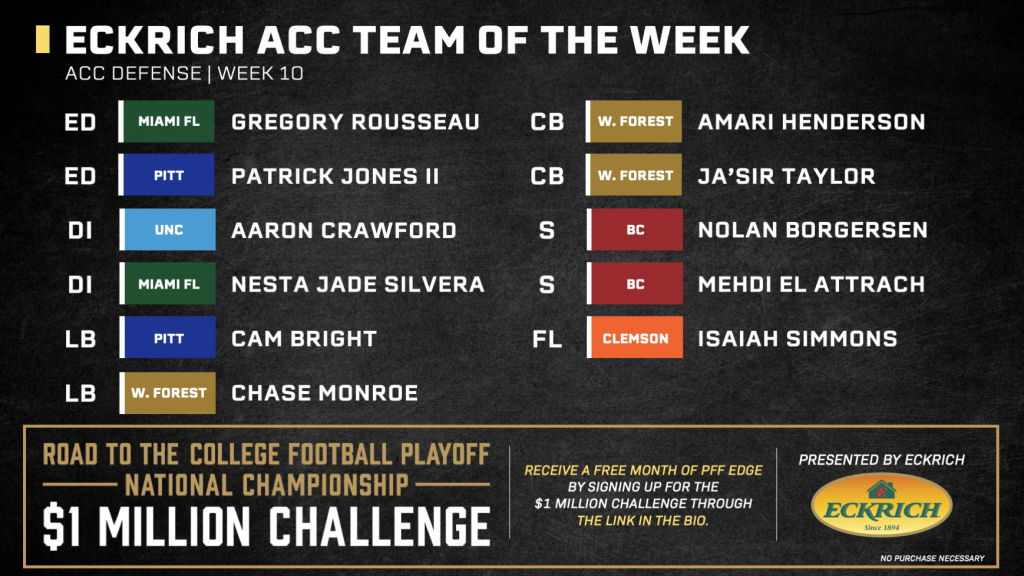Click the BC badge beside Nolan Borgersen
The height and width of the screenshot is (576, 1024).
[x=635, y=230]
